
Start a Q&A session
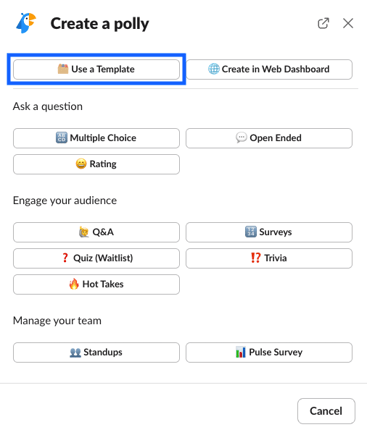[x=96, y=232]
